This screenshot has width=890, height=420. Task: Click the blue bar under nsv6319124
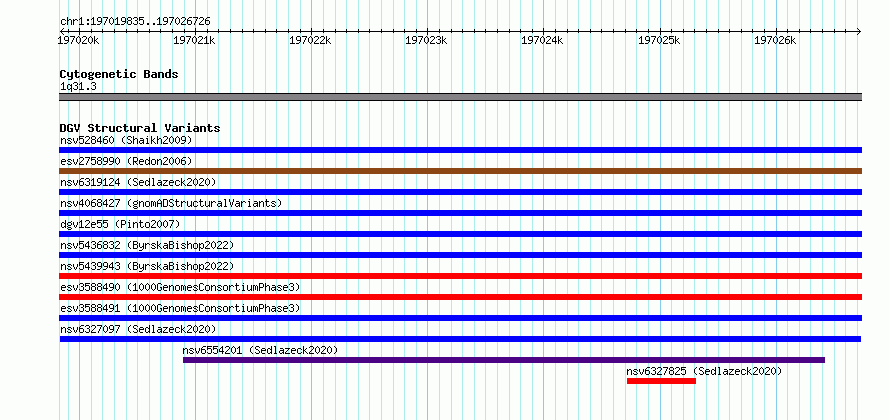[x=460, y=192]
